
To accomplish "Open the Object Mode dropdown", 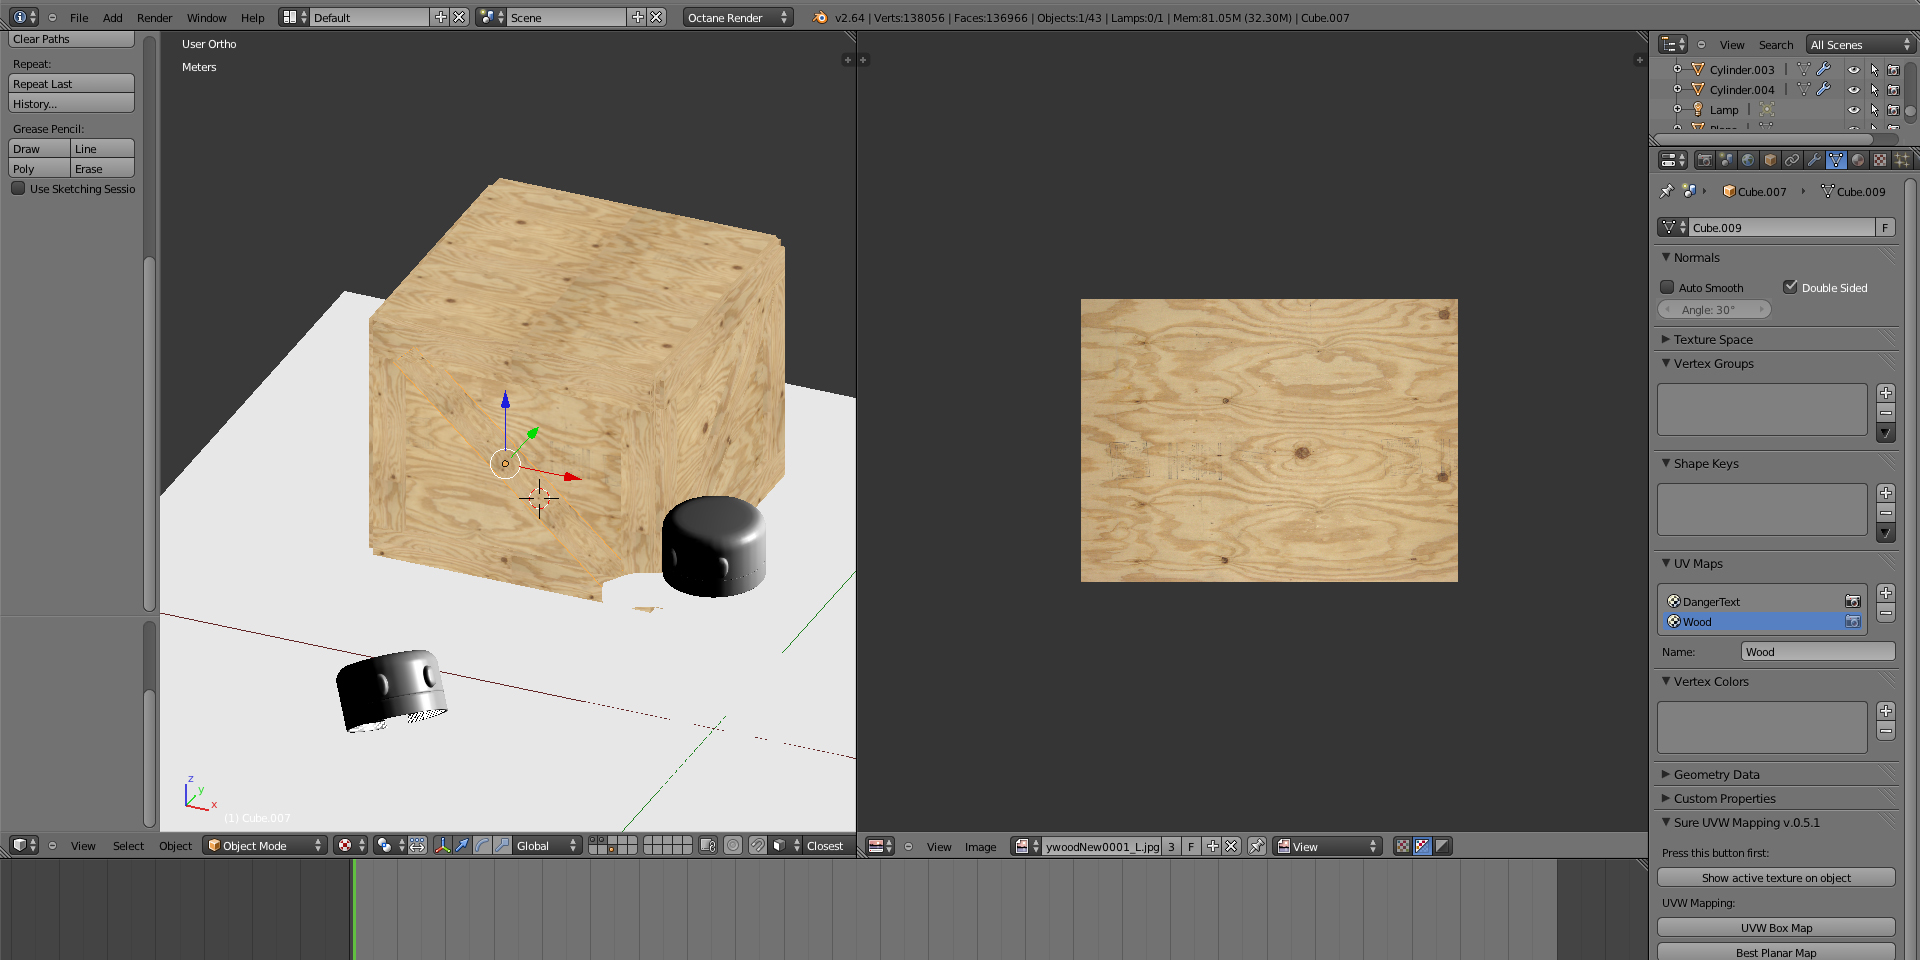I will click(265, 845).
